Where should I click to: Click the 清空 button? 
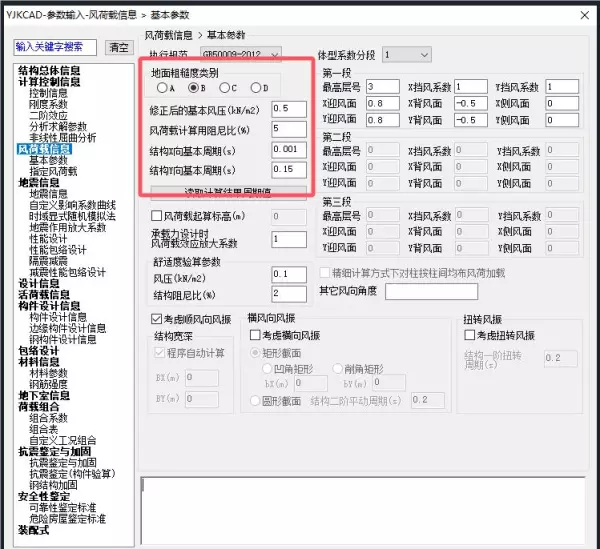119,47
